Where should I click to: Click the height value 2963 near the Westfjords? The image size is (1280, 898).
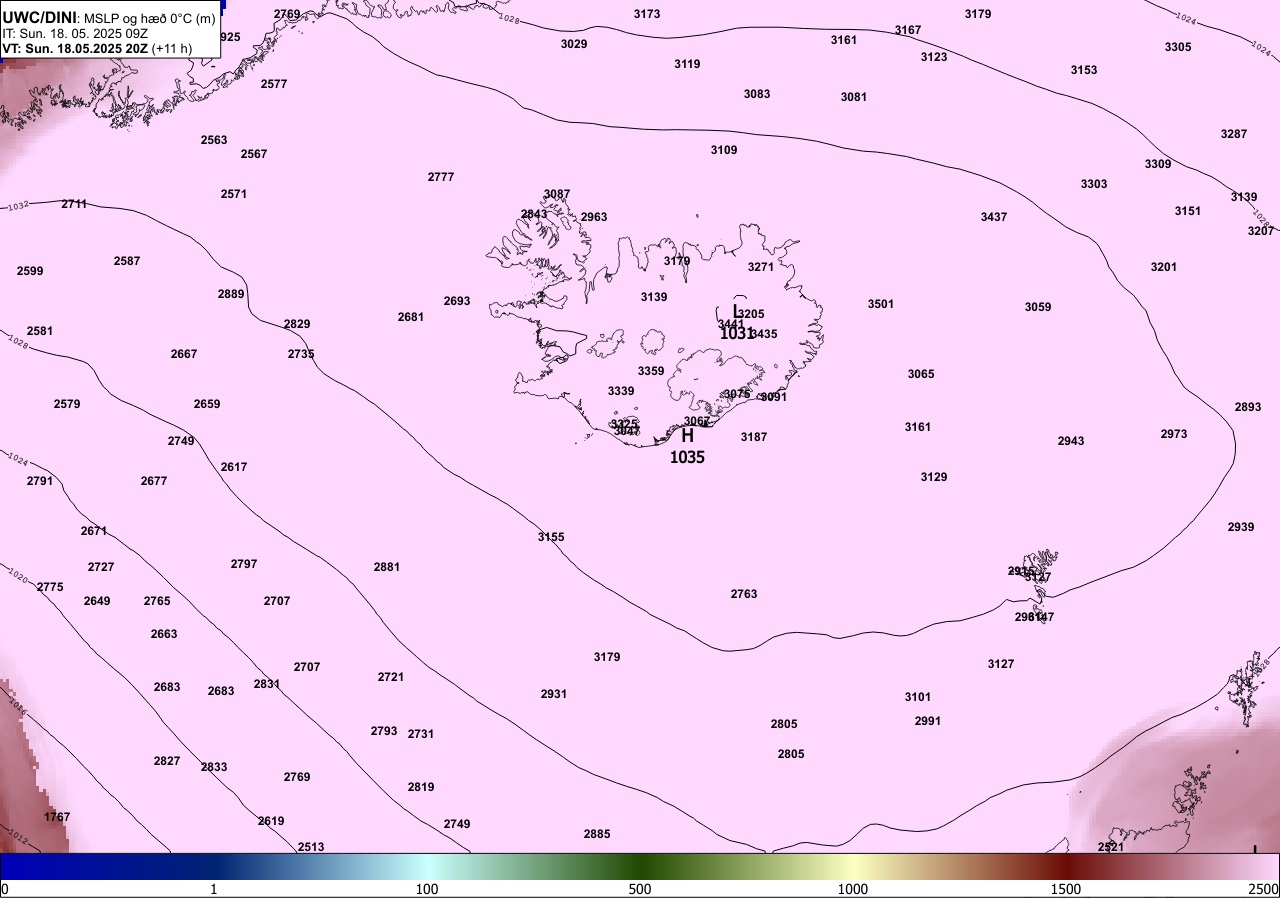click(594, 217)
